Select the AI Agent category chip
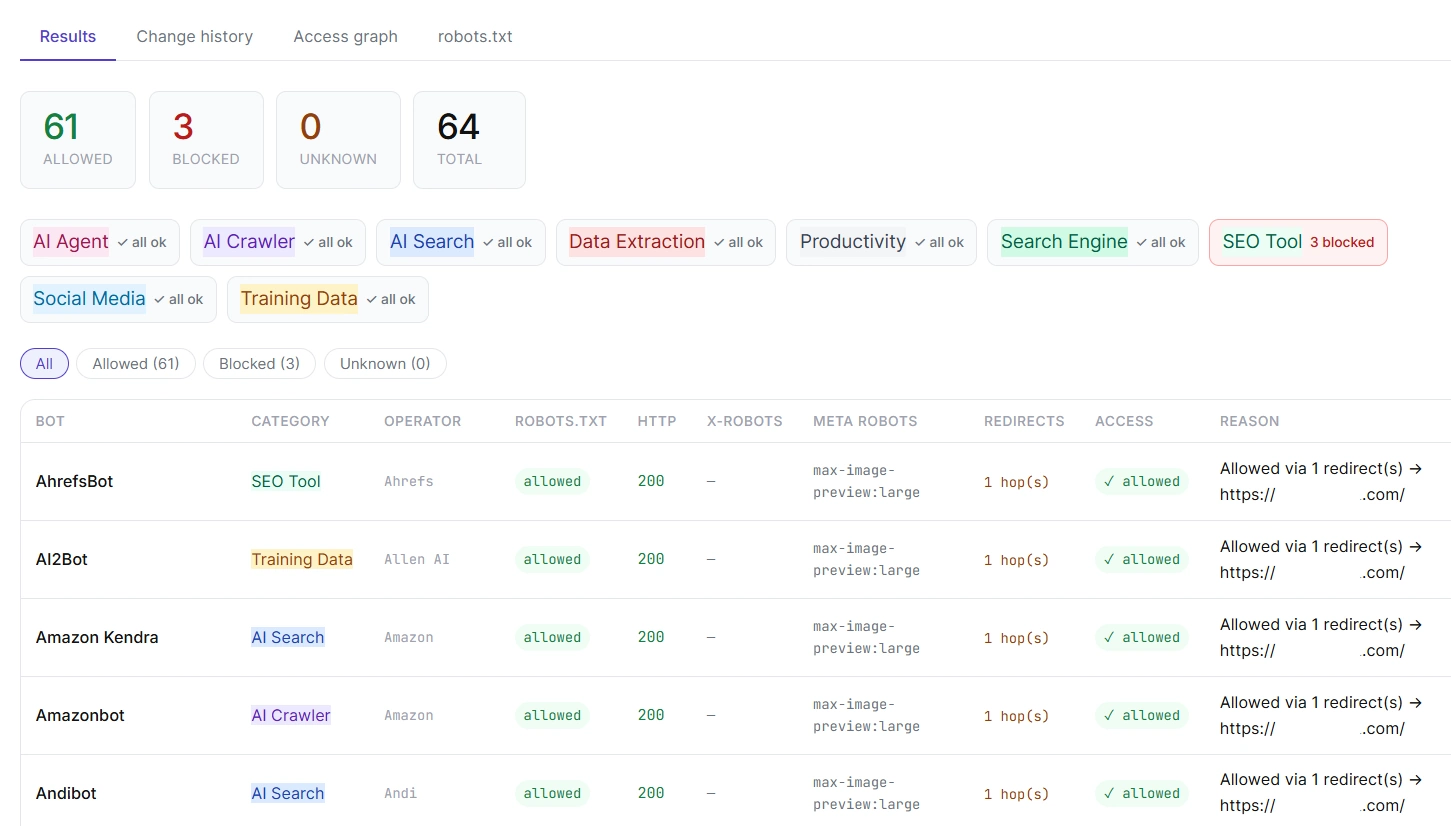1451x826 pixels. [100, 242]
